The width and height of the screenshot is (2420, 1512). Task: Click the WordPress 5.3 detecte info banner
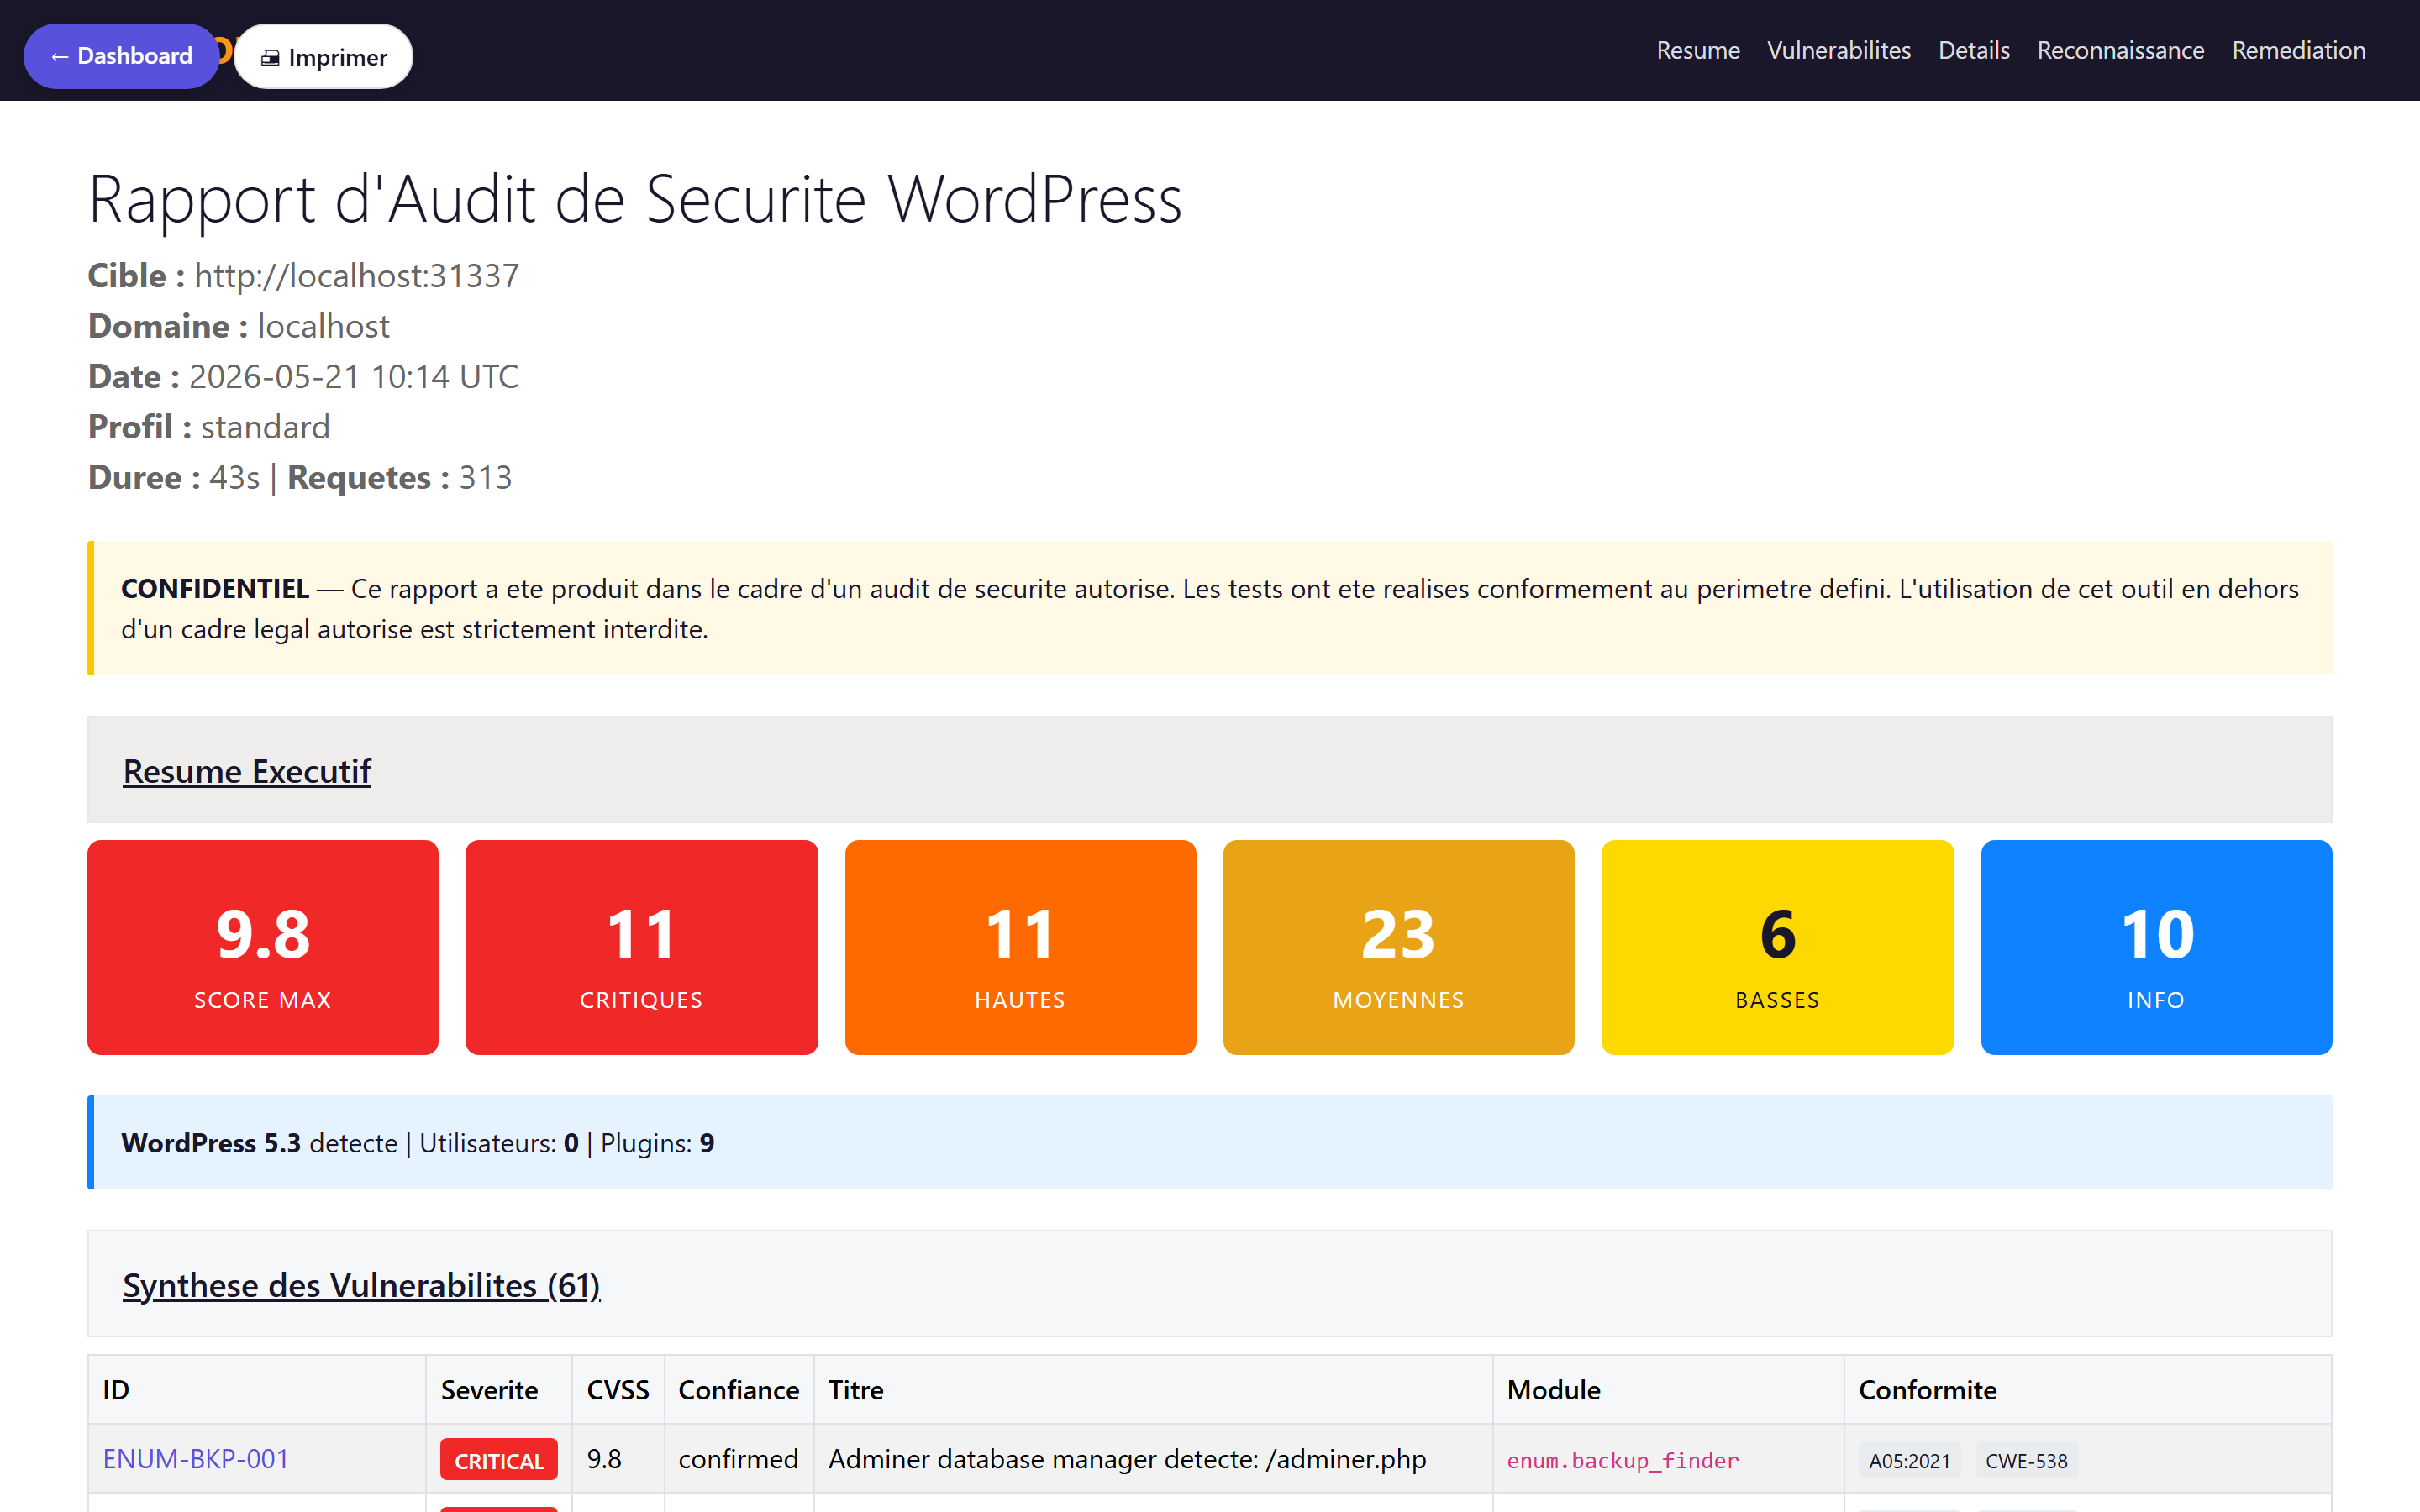click(x=1209, y=1142)
